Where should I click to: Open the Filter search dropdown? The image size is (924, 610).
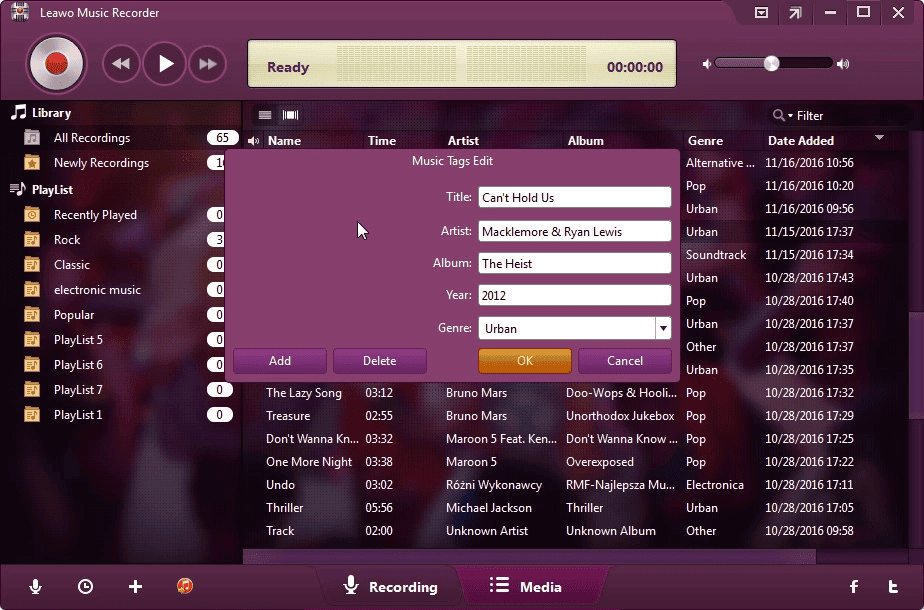pyautogui.click(x=783, y=116)
